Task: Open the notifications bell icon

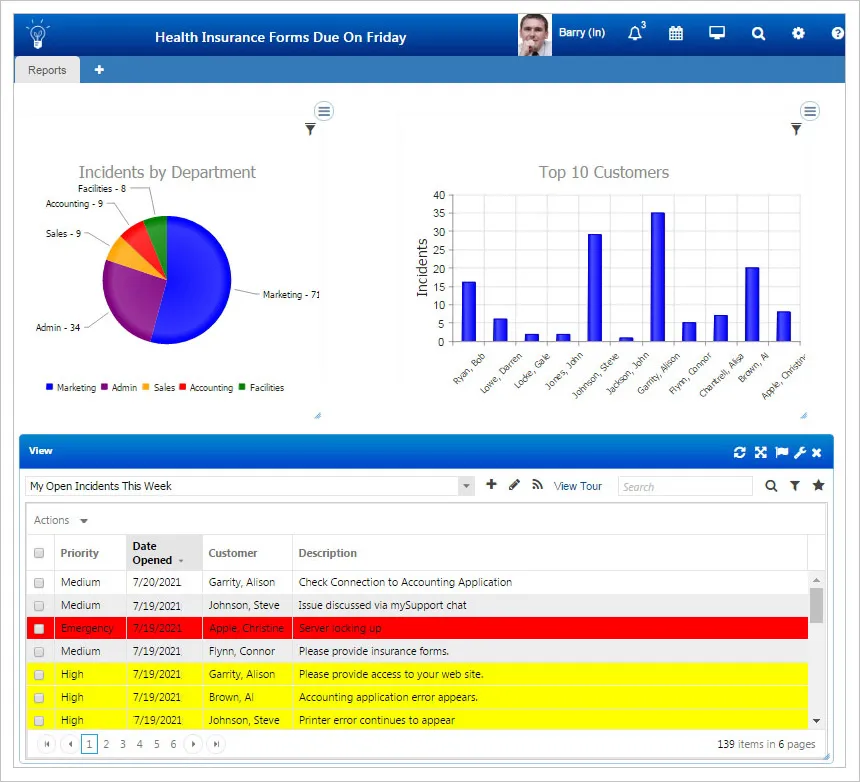Action: pos(635,34)
